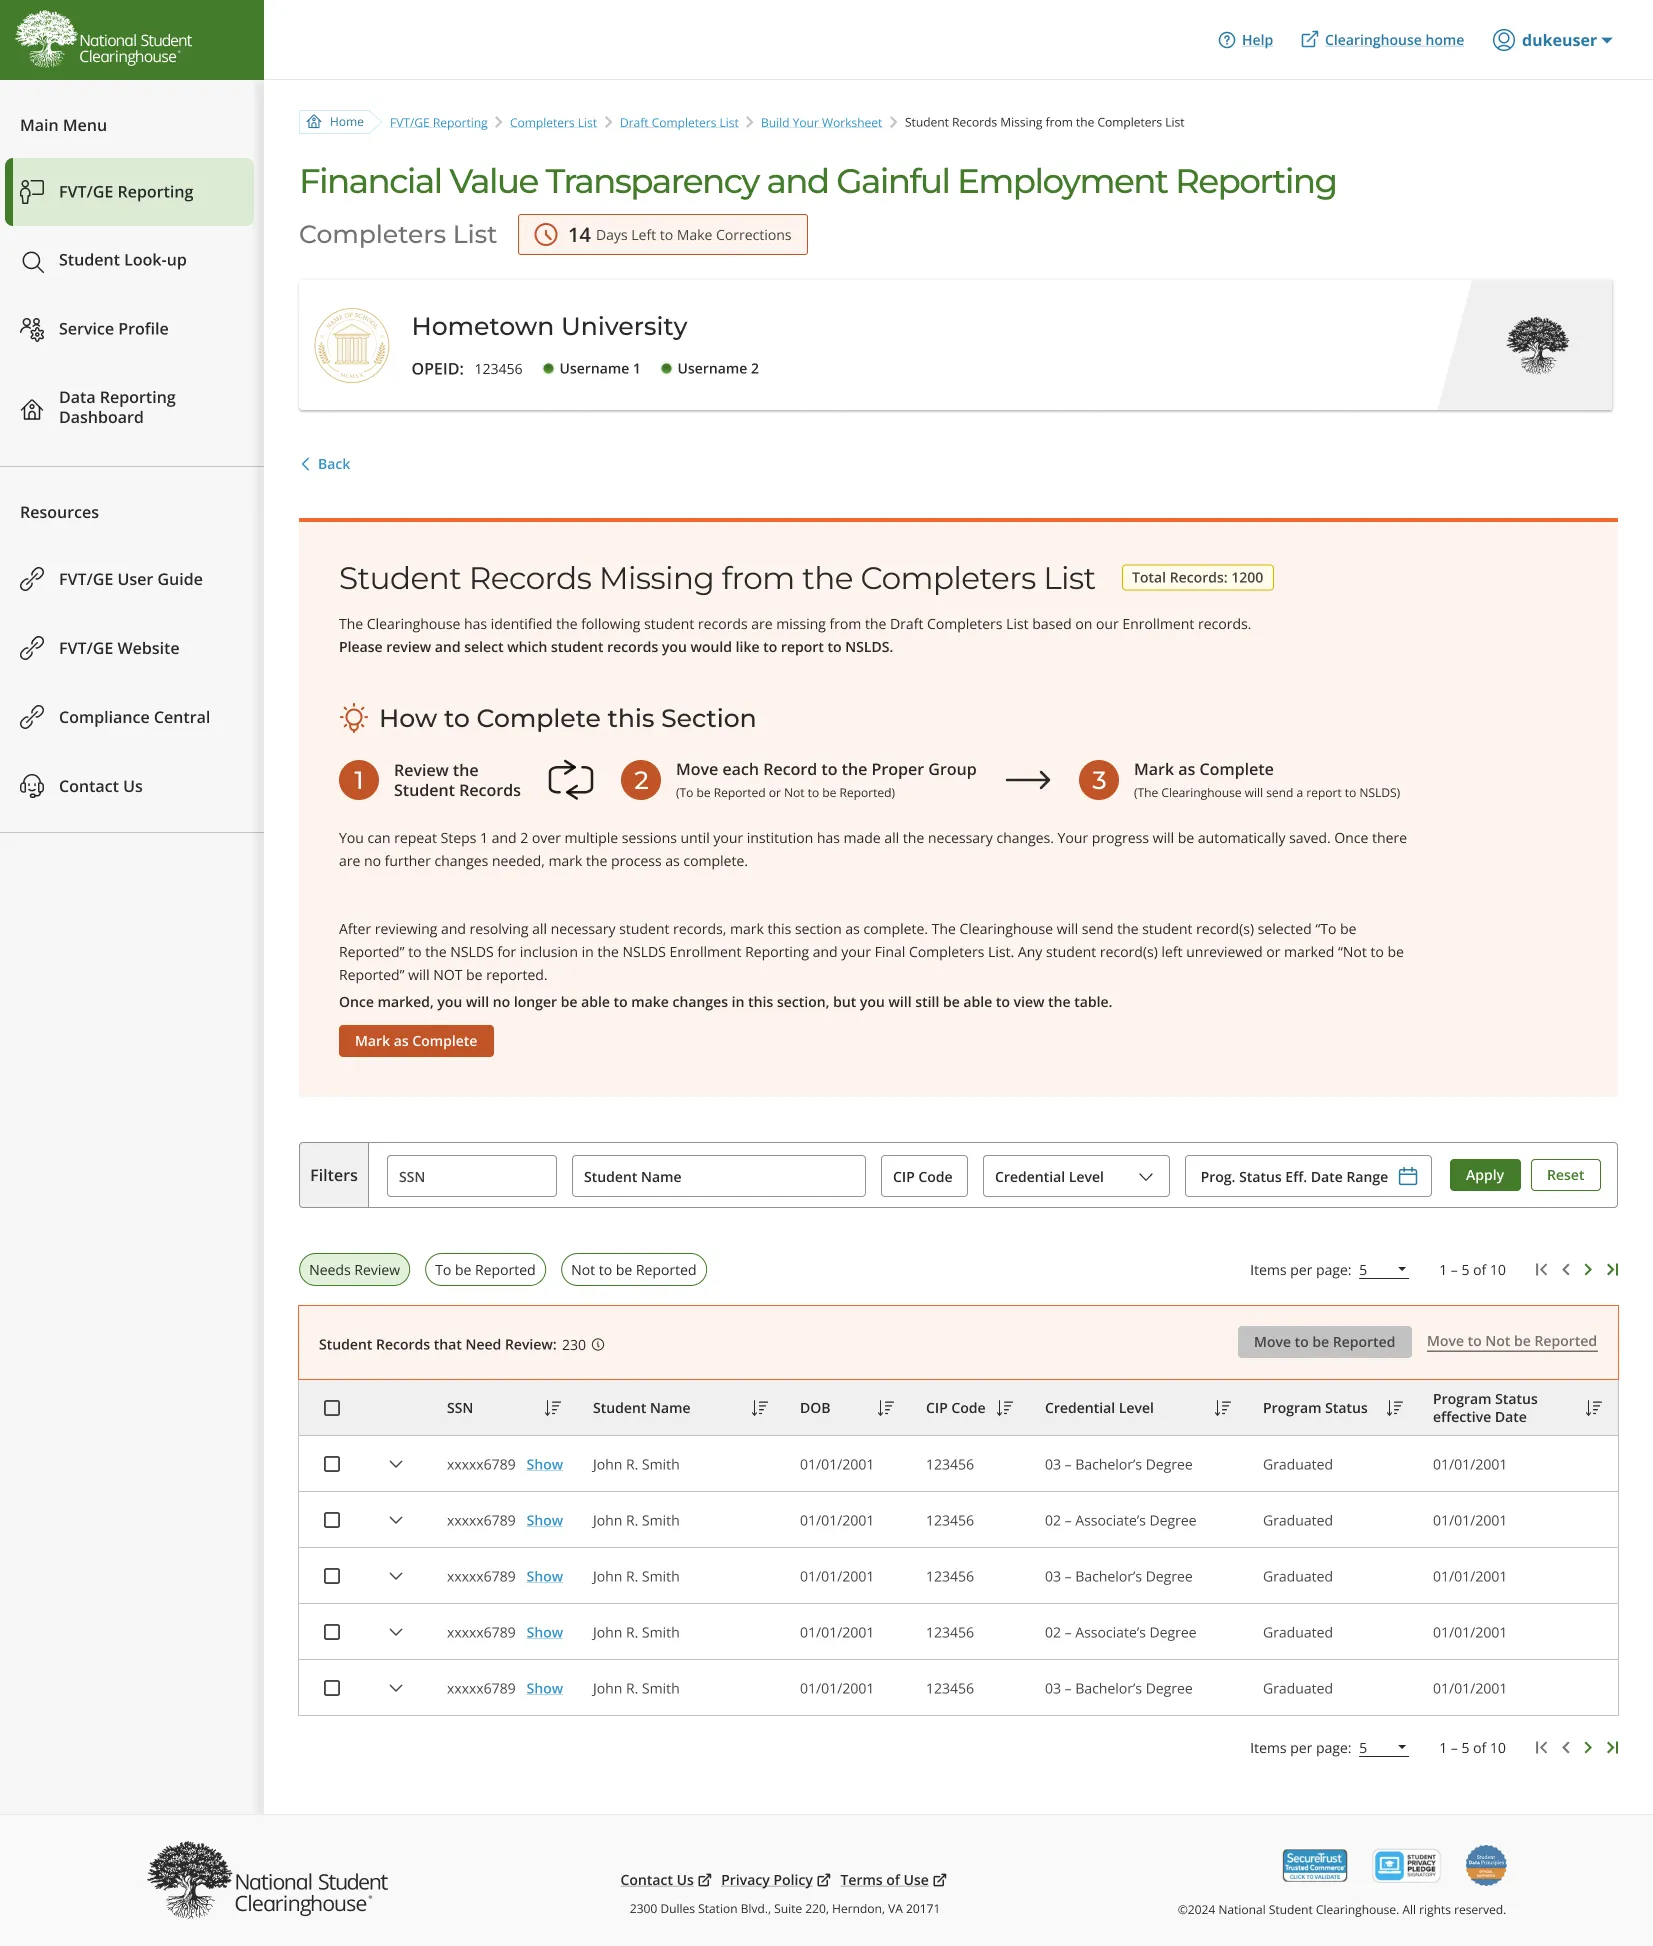Image resolution: width=1653 pixels, height=1946 pixels.
Task: Expand the third student record row chevron
Action: [x=396, y=1576]
